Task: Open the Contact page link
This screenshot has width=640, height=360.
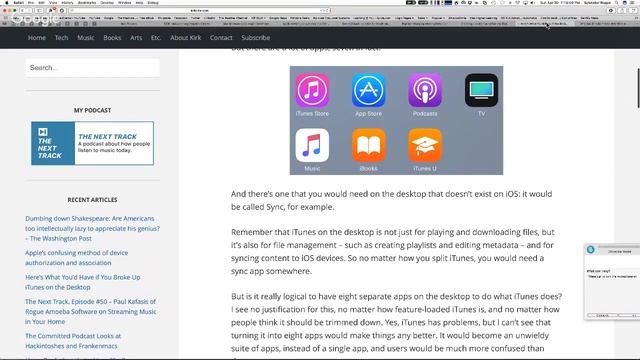Action: (221, 38)
